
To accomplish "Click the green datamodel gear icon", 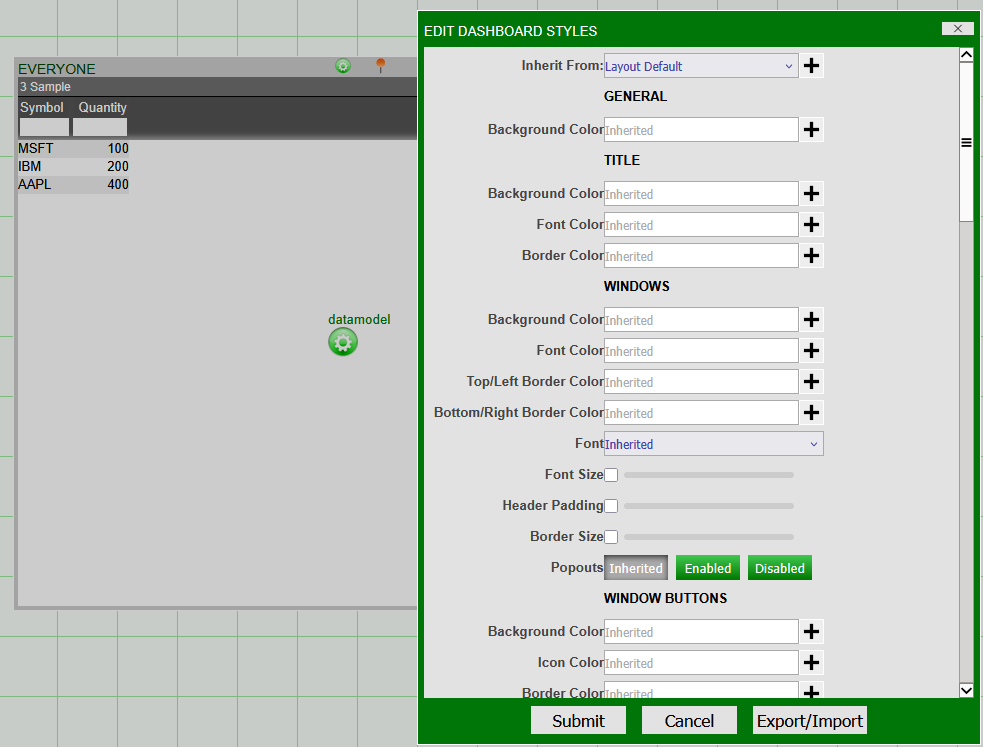I will tap(342, 342).
